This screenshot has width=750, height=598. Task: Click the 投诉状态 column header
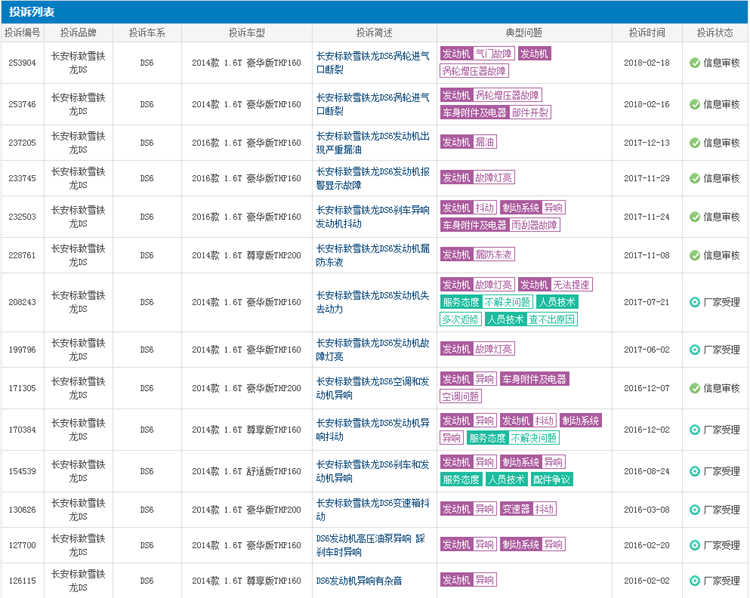pos(715,33)
